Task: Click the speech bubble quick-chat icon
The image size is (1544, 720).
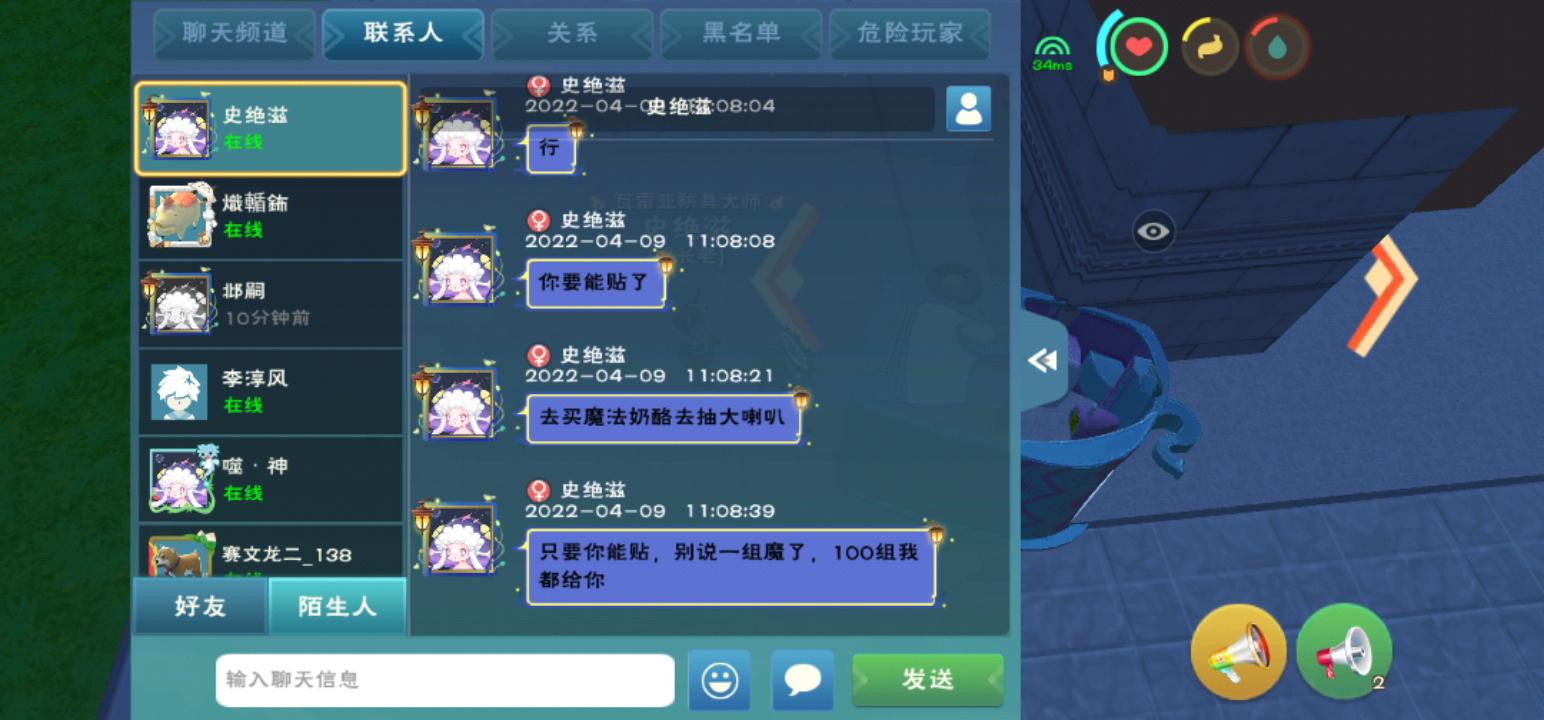Action: 802,680
